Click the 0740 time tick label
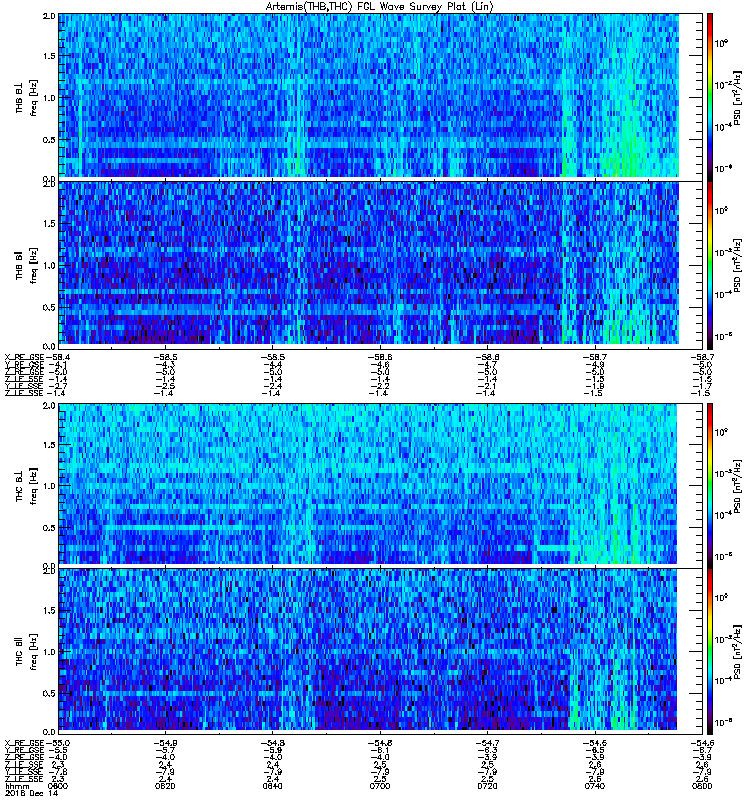Viewport: 750px width, 800px height. point(594,786)
